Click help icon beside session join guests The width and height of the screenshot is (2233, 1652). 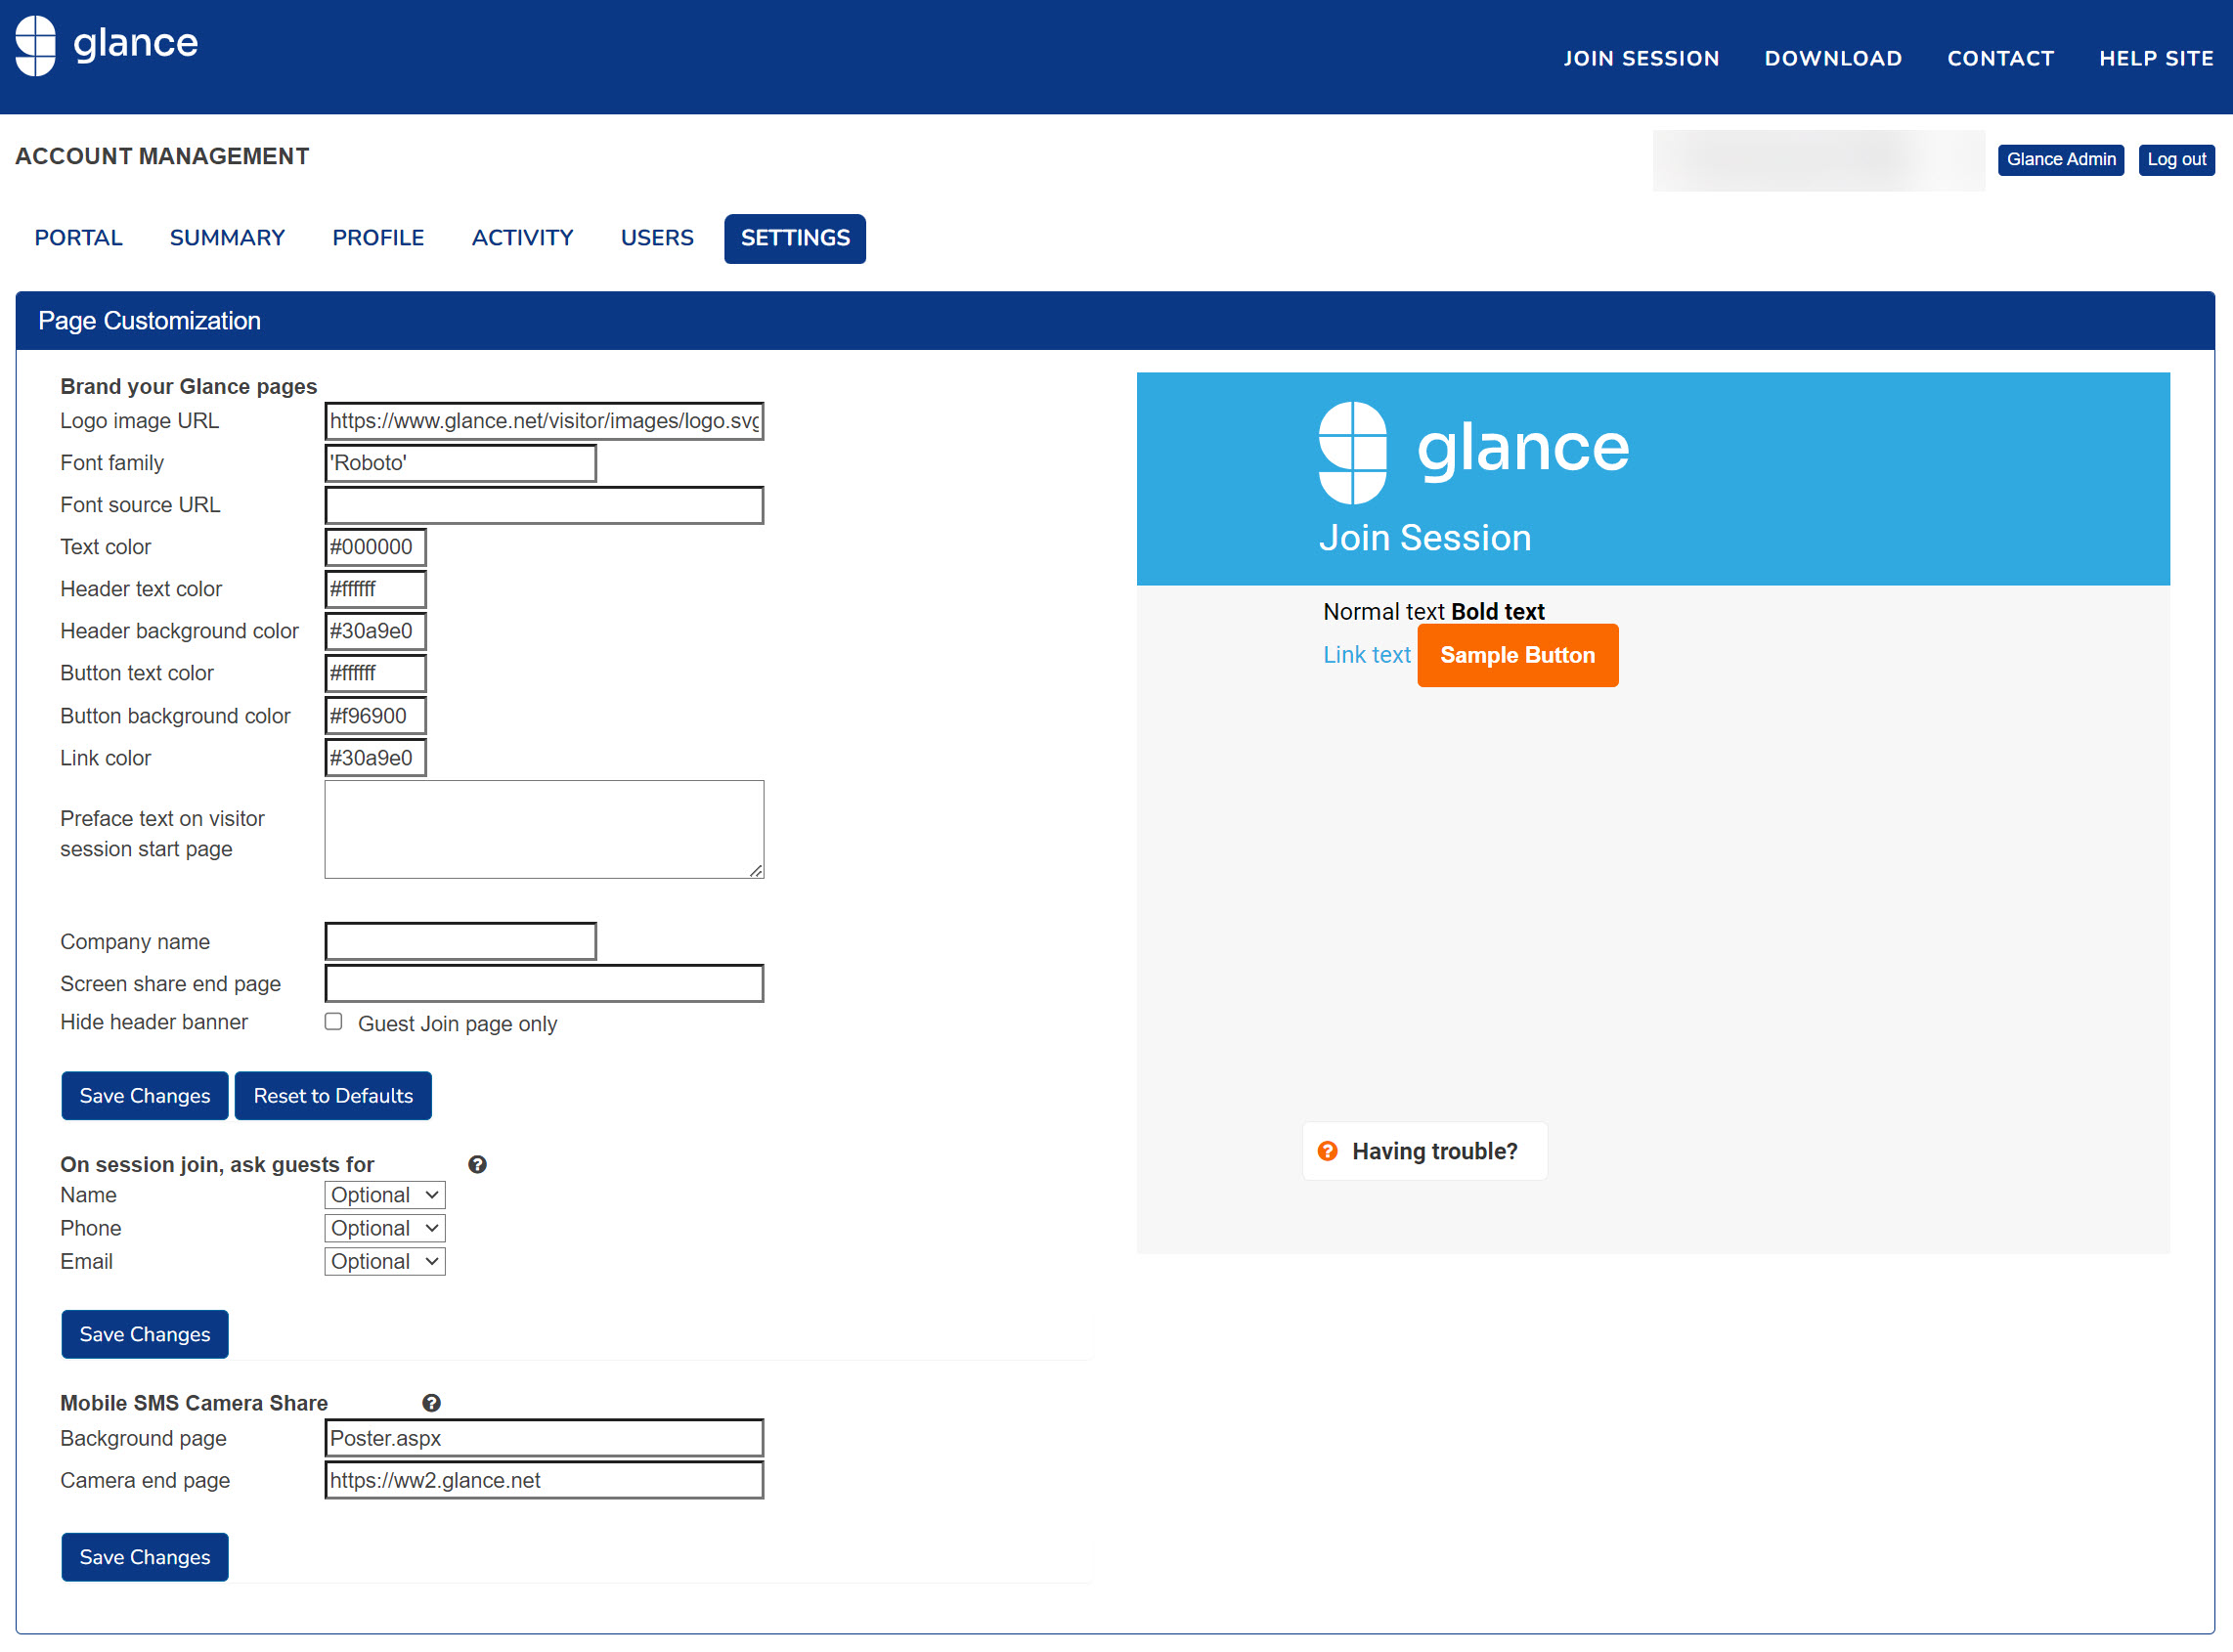(x=477, y=1164)
